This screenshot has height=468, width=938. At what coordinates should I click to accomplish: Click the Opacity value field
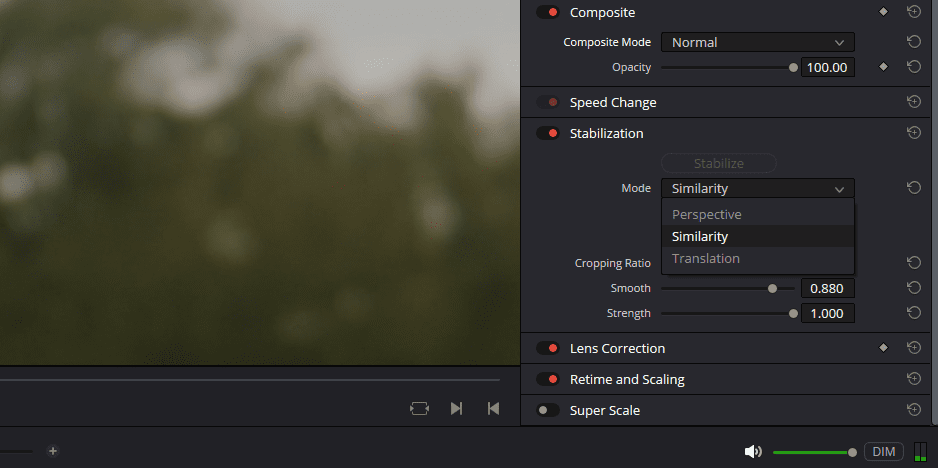[x=827, y=67]
